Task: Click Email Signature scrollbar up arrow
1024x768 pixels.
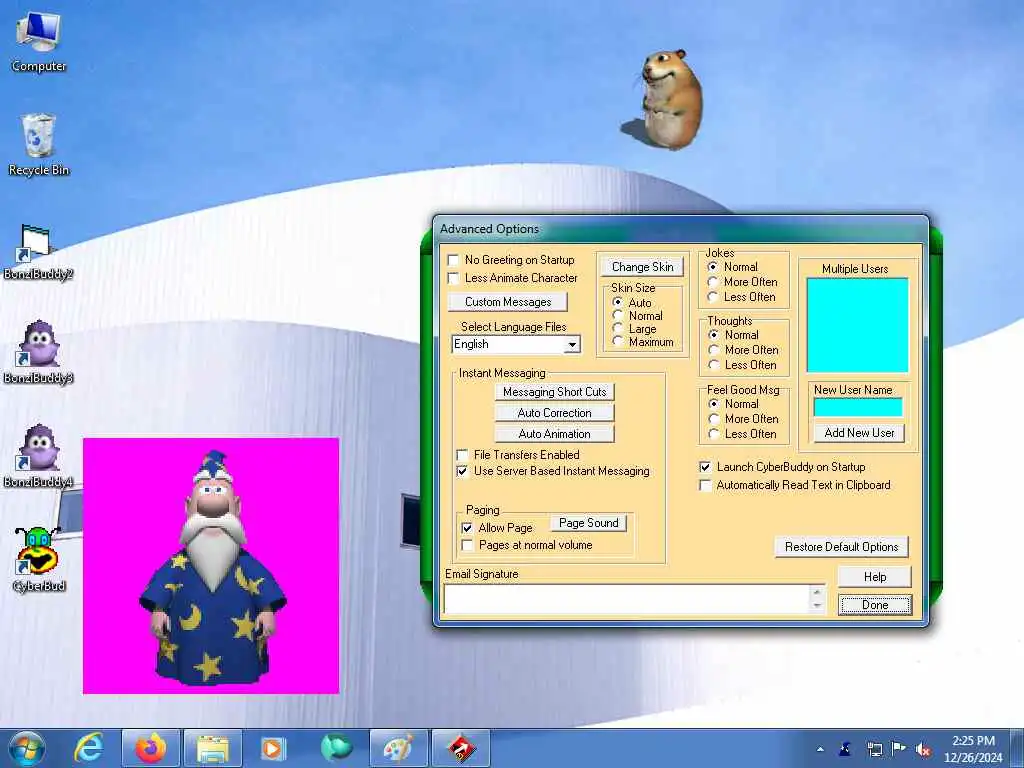Action: [x=817, y=591]
